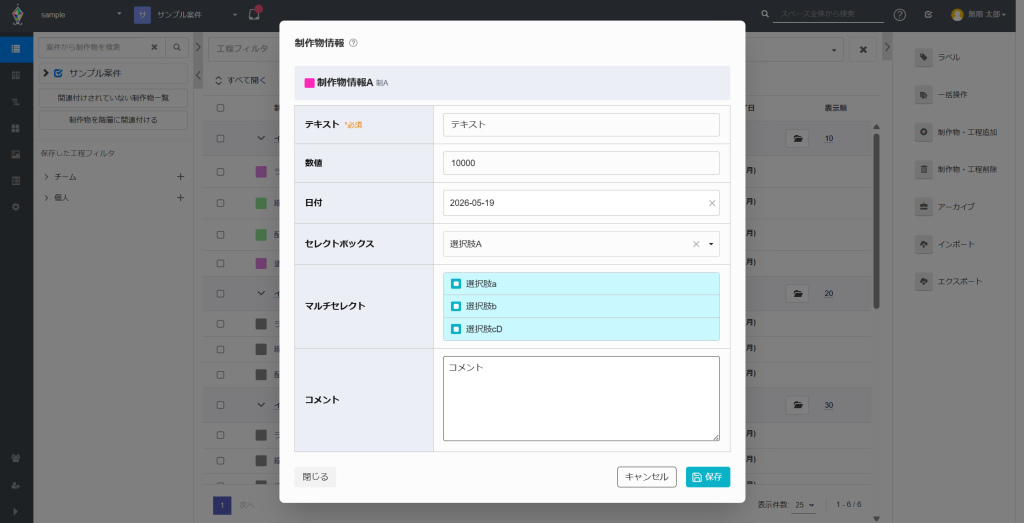
Task: Click the キャンセル button
Action: click(x=647, y=477)
